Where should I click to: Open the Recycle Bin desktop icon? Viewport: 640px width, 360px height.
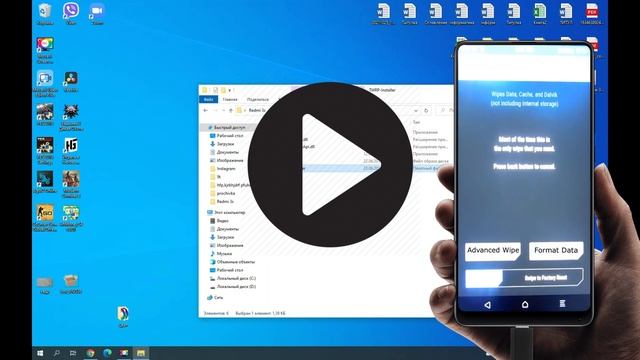click(45, 13)
